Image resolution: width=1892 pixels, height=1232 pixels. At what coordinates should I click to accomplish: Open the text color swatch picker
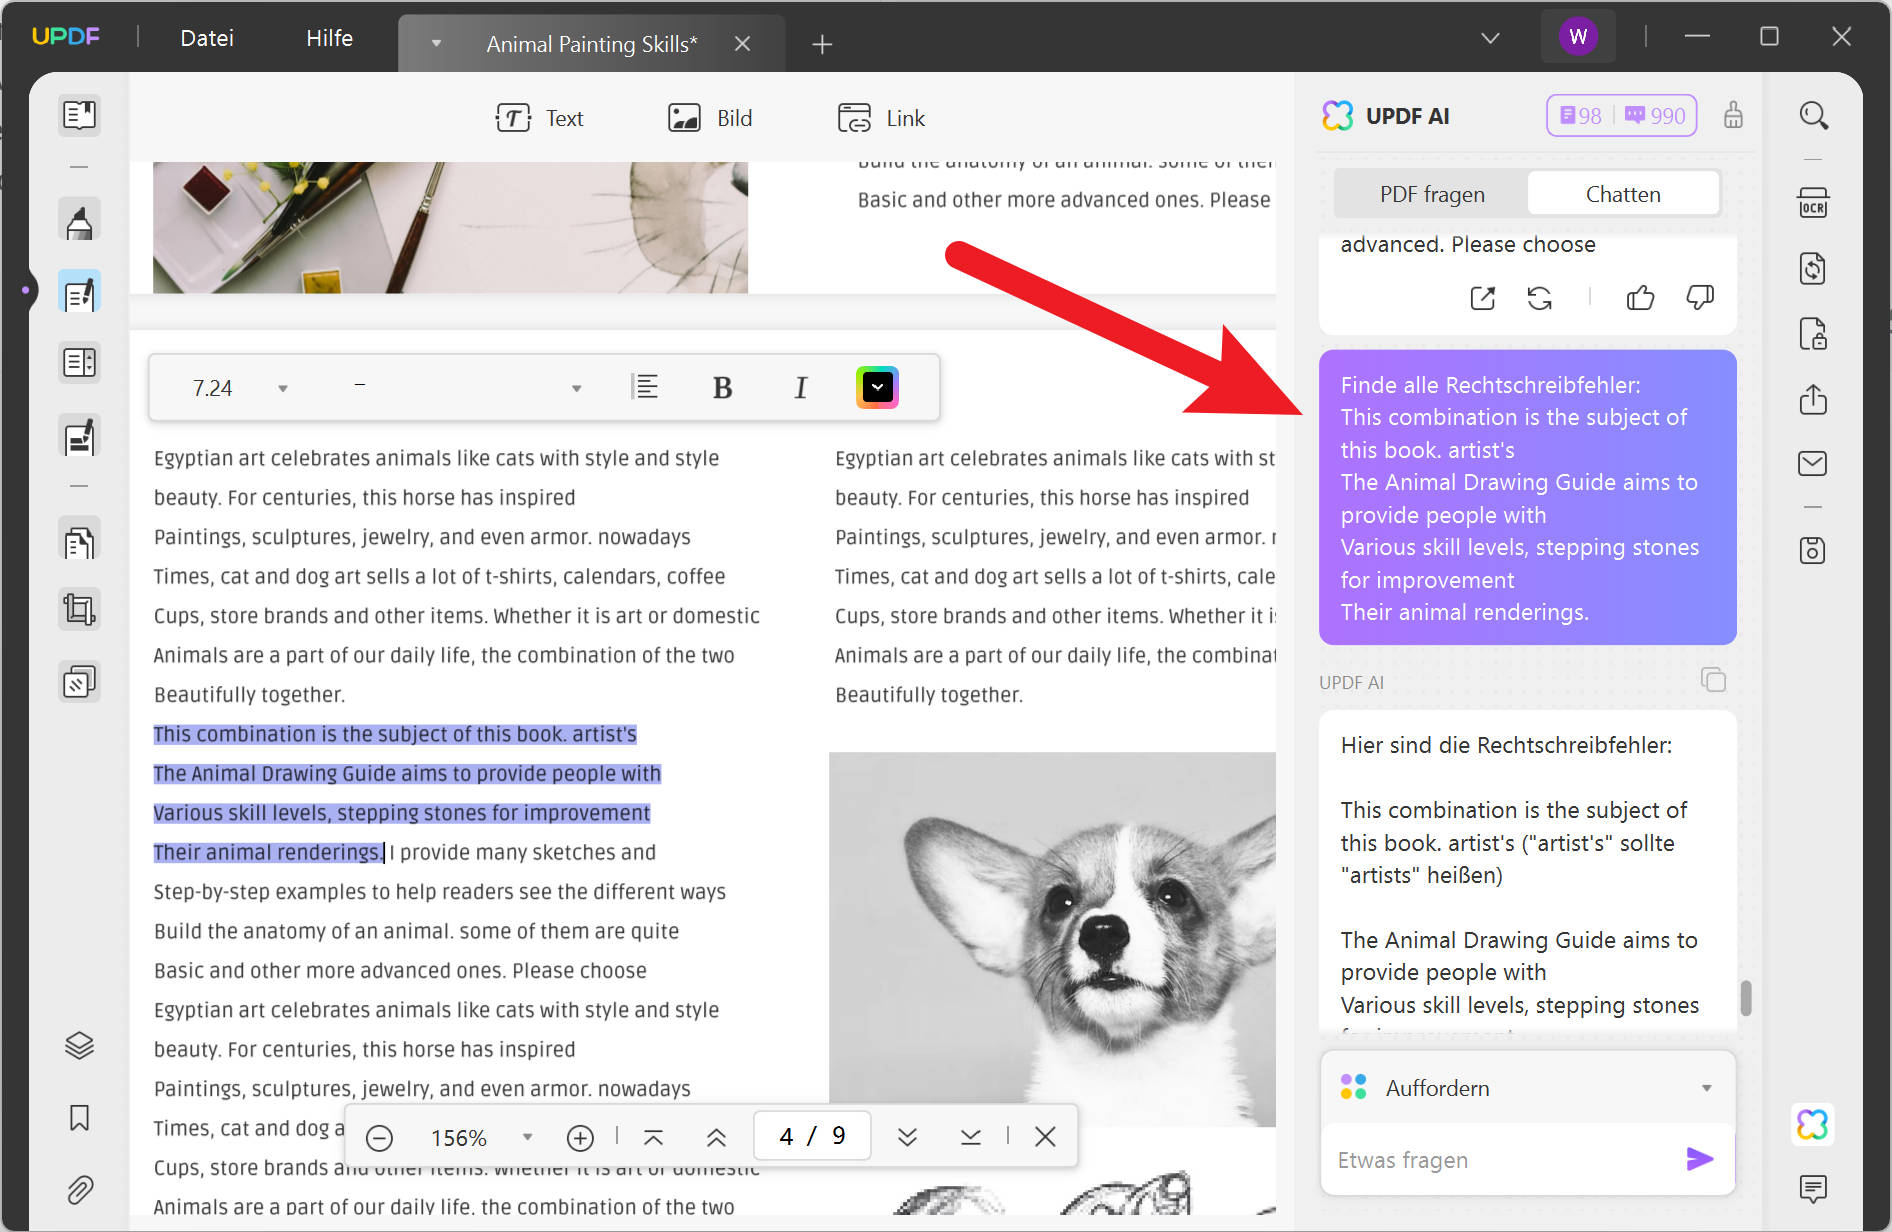pyautogui.click(x=877, y=387)
